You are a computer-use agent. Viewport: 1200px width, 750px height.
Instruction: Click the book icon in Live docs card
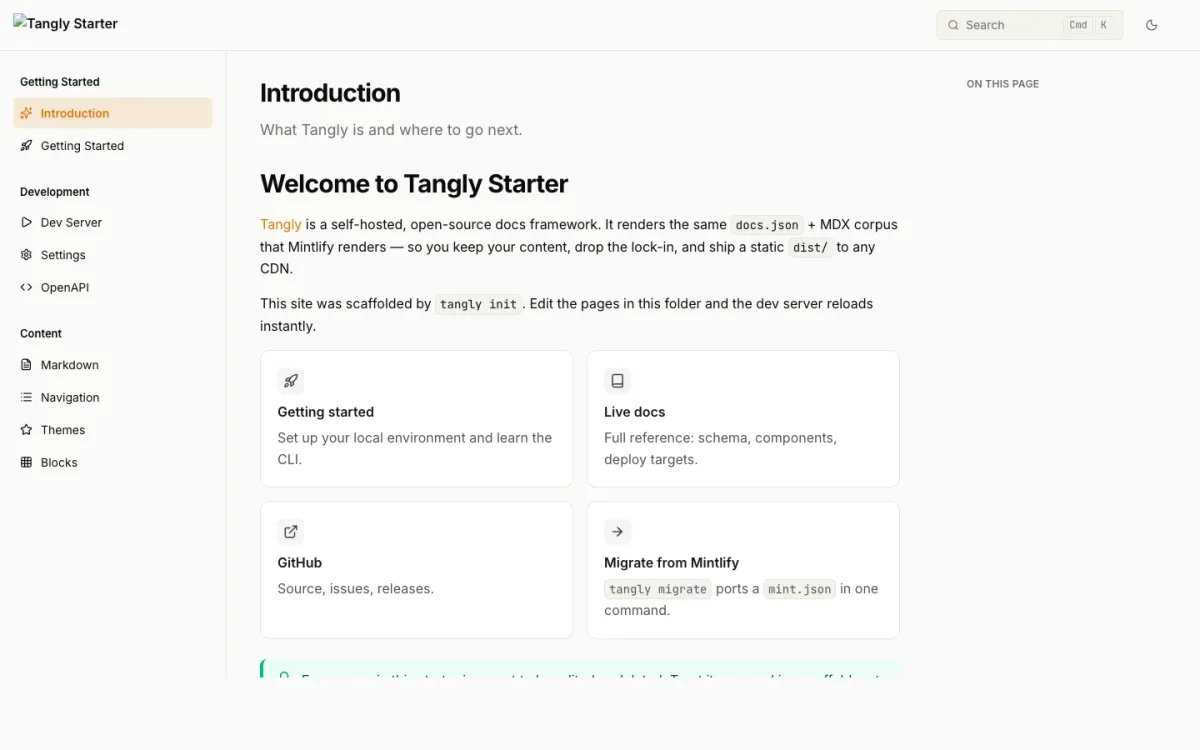tap(617, 380)
